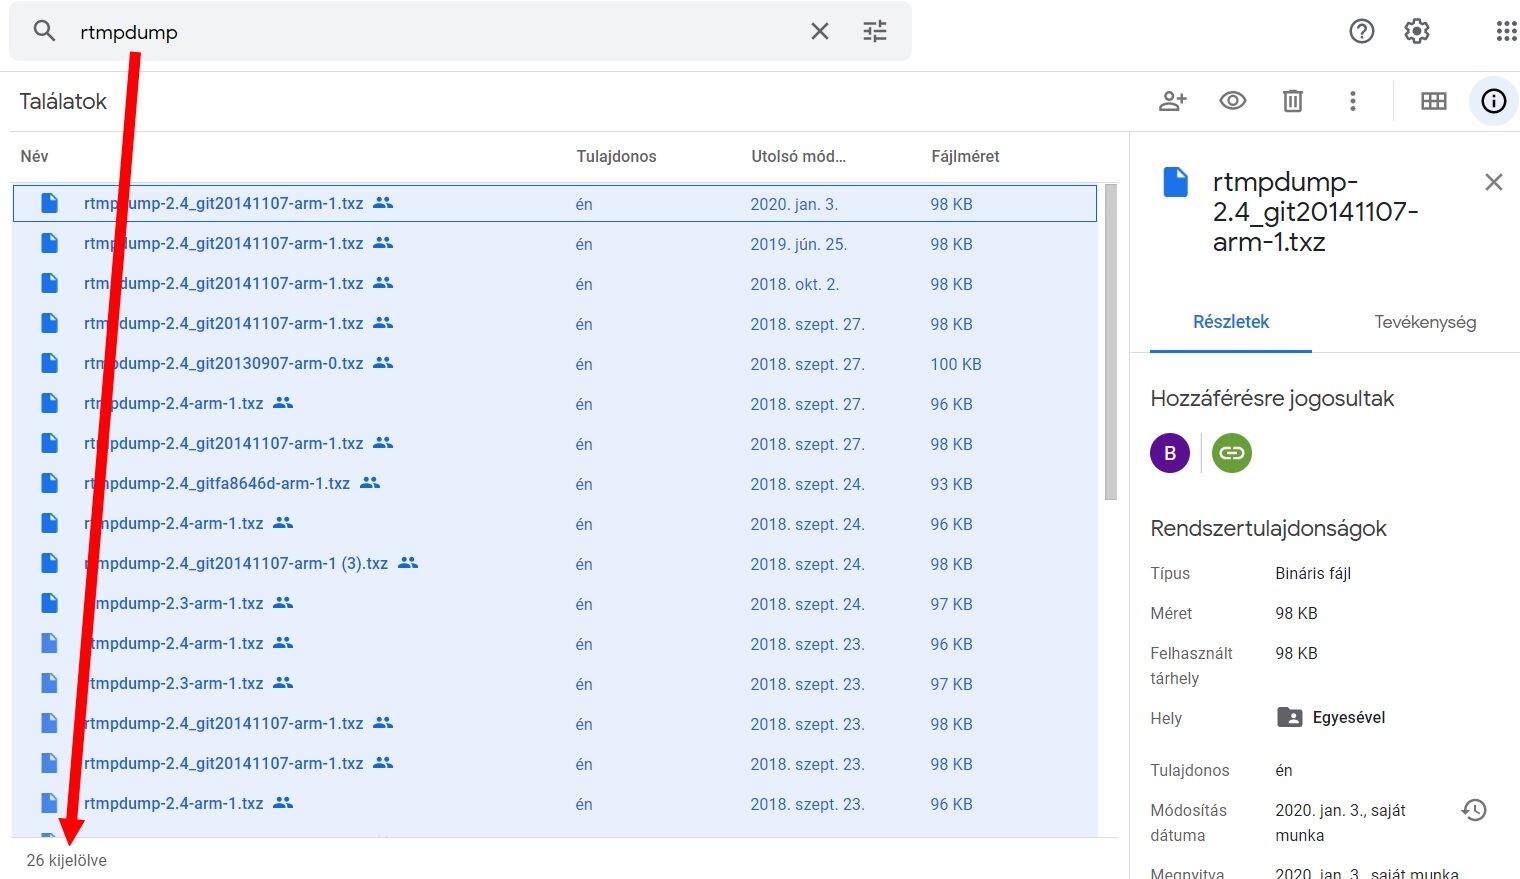Open the search filter options
This screenshot has height=879, width=1520.
pyautogui.click(x=875, y=31)
